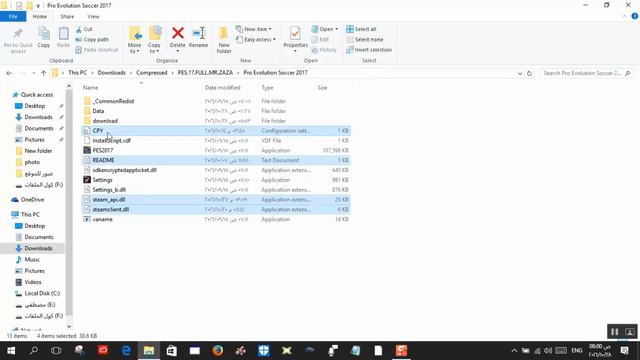Open Task View from the taskbar
This screenshot has height=360, width=640.
point(56,351)
